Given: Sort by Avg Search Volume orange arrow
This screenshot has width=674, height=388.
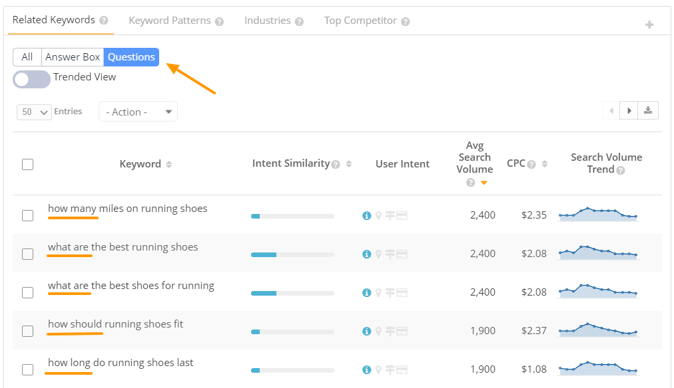Looking at the screenshot, I should 484,183.
